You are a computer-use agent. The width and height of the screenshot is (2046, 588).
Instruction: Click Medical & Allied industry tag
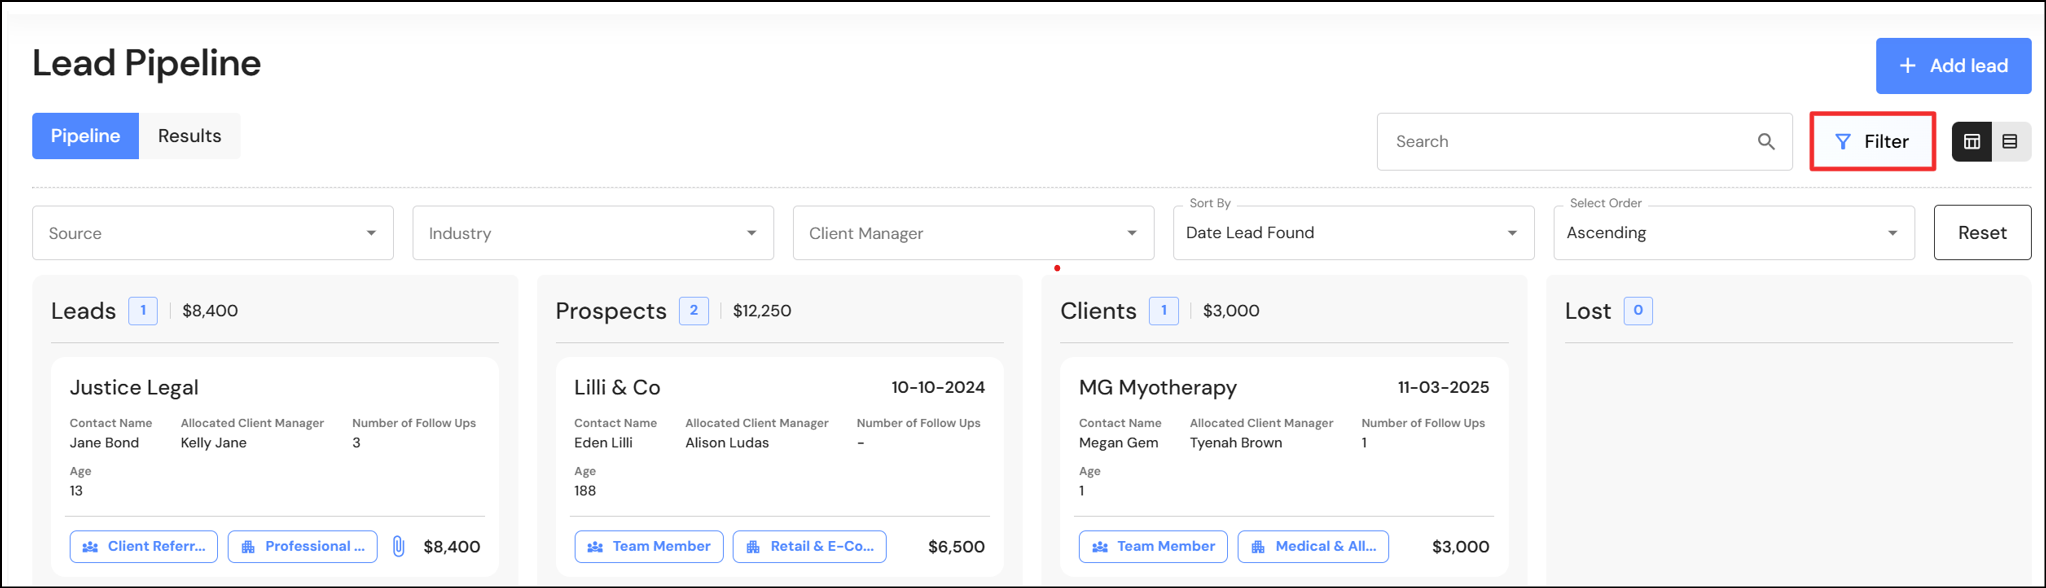pyautogui.click(x=1313, y=546)
